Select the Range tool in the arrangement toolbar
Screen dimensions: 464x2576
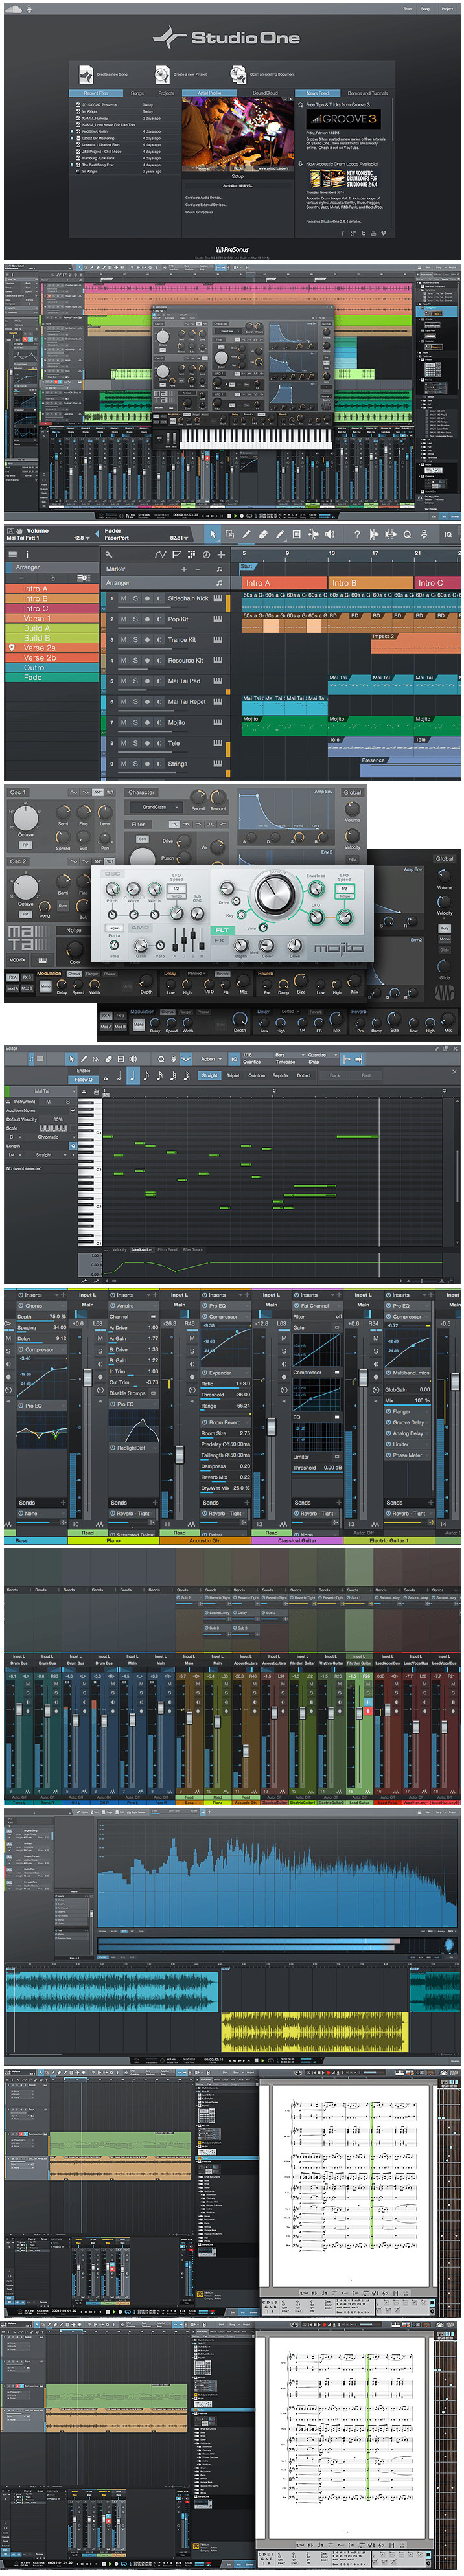229,535
